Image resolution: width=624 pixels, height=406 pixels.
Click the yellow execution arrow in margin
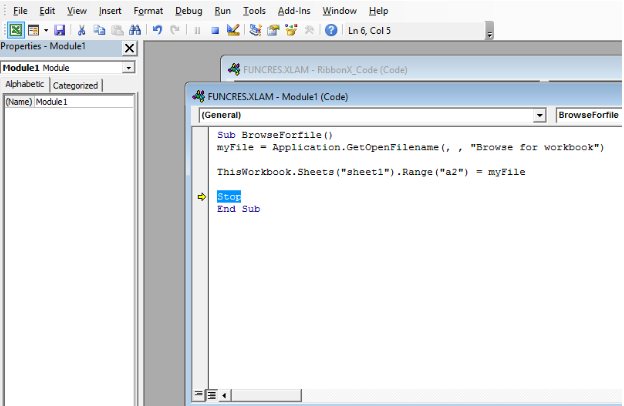tap(202, 197)
